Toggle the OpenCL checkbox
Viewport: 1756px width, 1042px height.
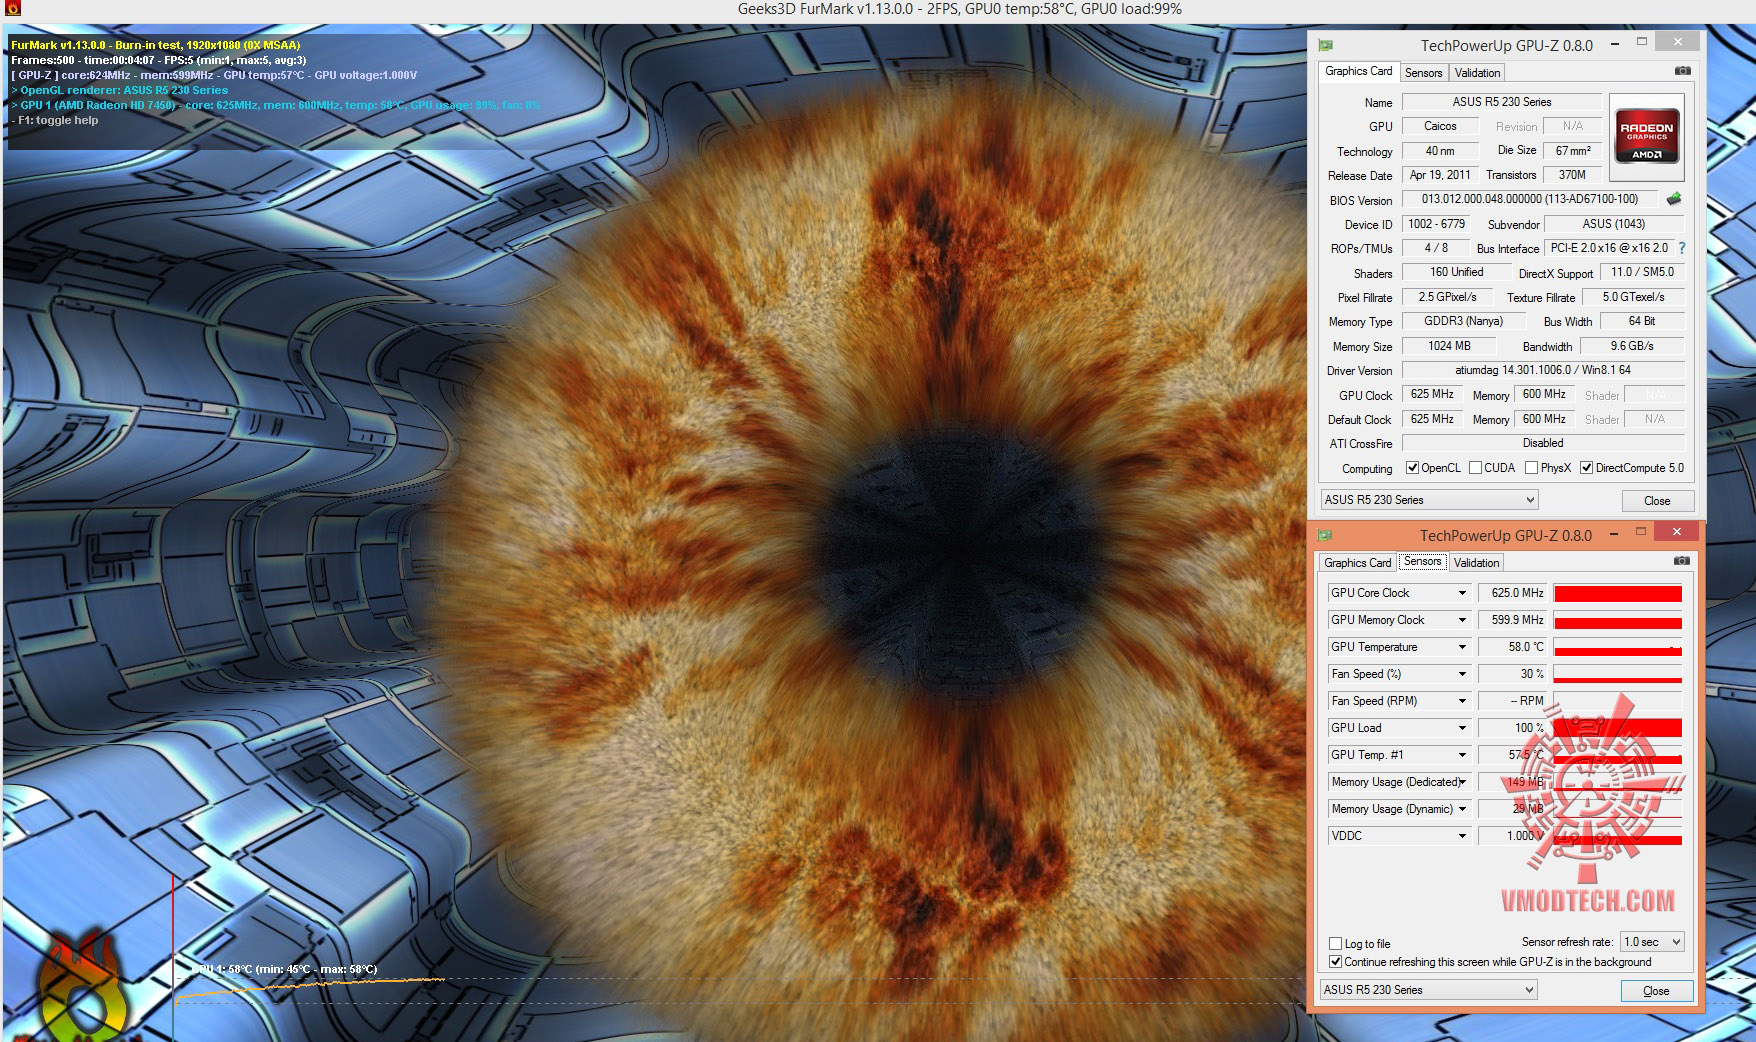click(x=1412, y=468)
